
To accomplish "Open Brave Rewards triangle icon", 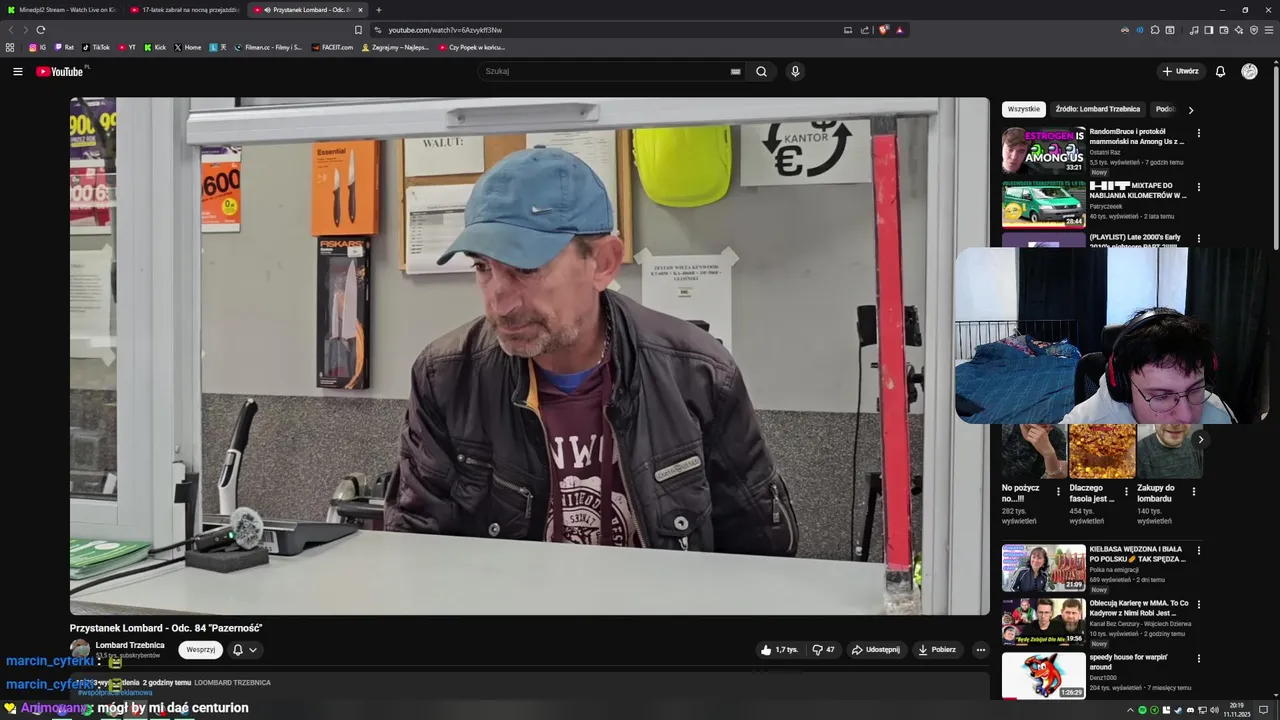I will [x=900, y=30].
